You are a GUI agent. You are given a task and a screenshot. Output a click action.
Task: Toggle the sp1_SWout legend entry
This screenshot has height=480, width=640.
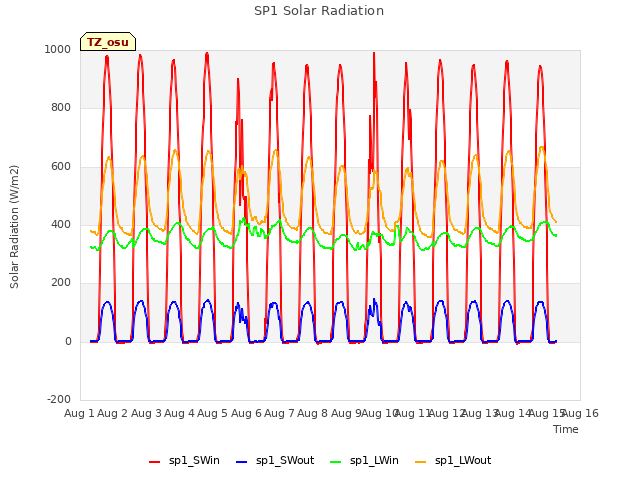pyautogui.click(x=276, y=460)
